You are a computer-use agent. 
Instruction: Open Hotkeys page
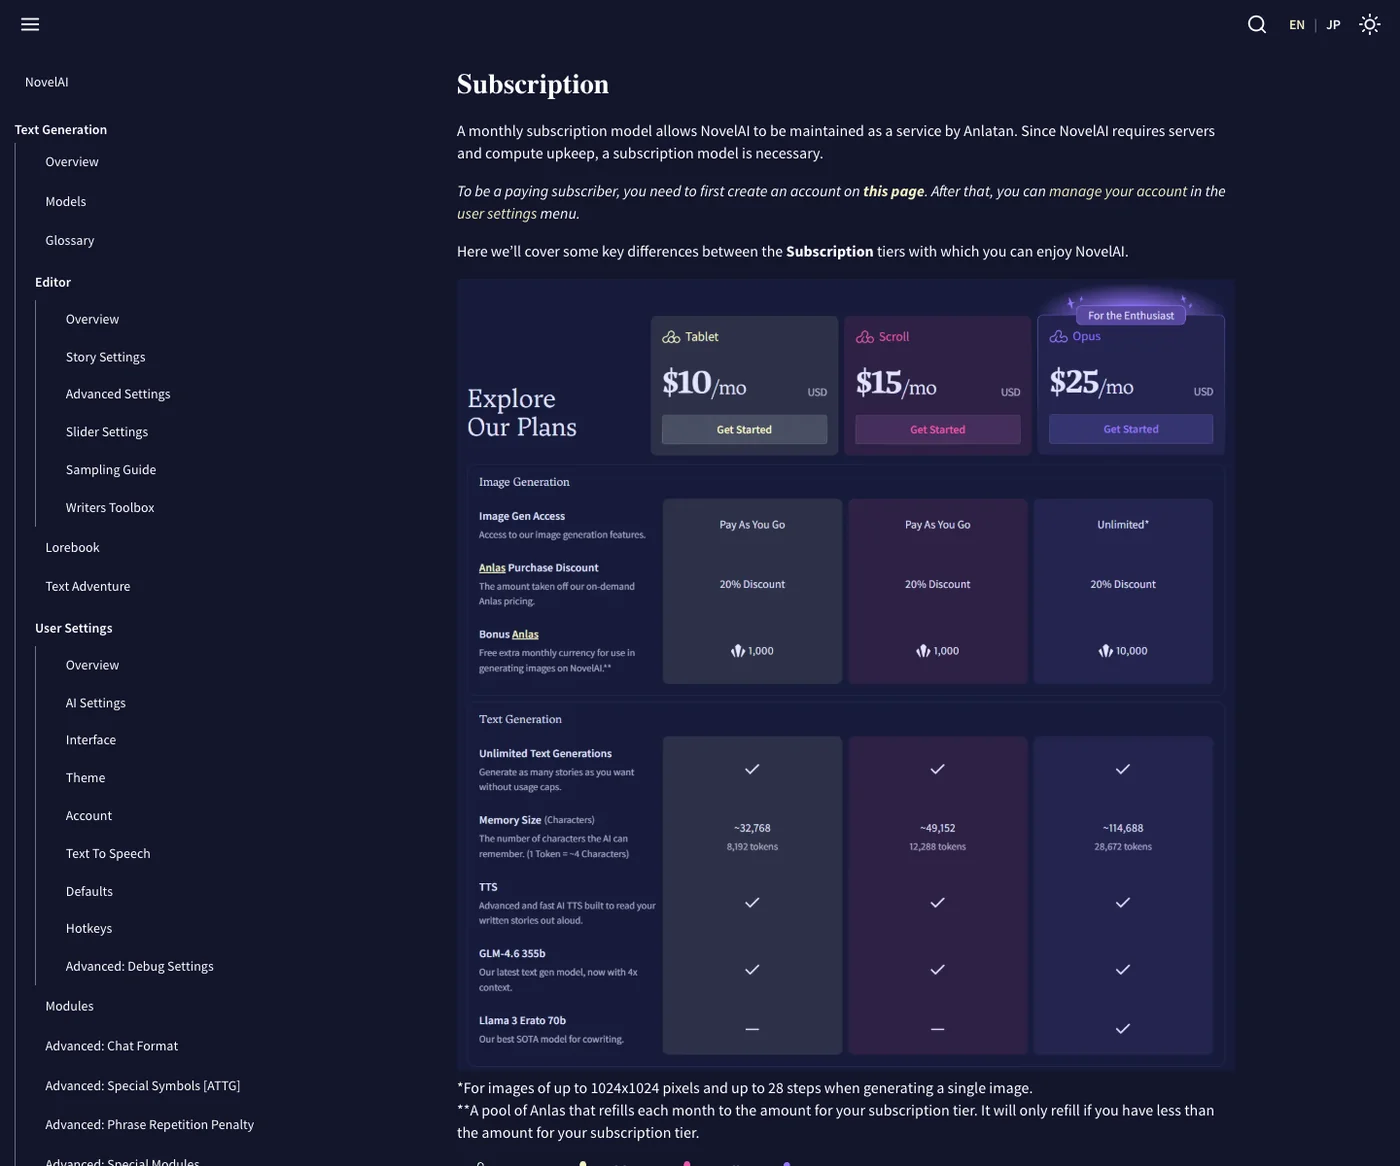click(89, 929)
